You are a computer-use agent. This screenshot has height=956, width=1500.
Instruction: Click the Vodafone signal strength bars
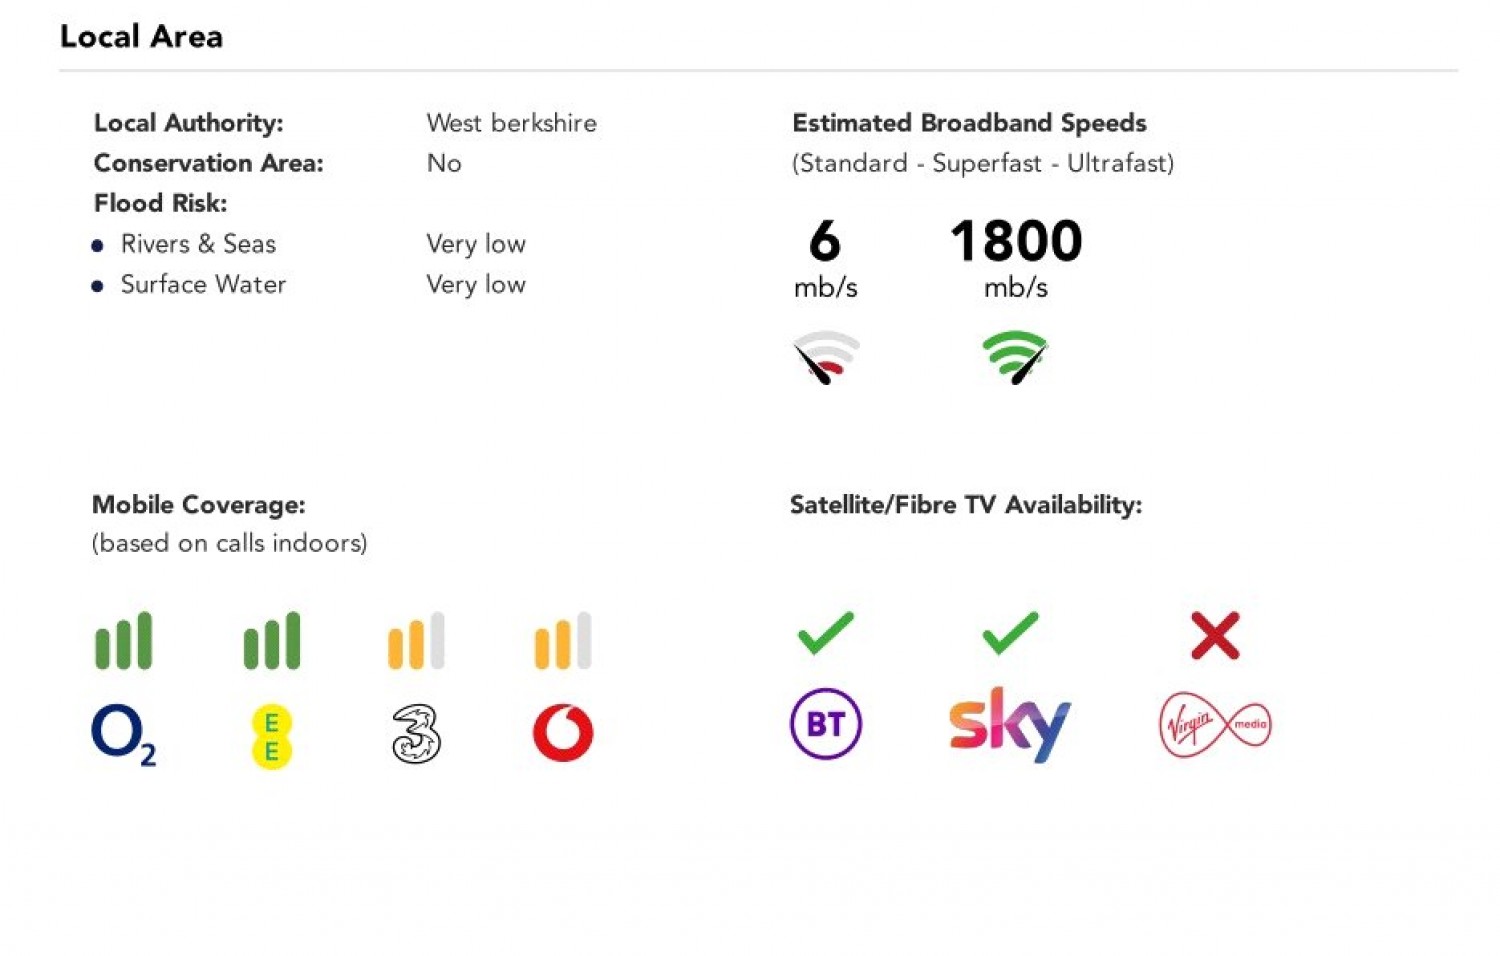[x=563, y=640]
